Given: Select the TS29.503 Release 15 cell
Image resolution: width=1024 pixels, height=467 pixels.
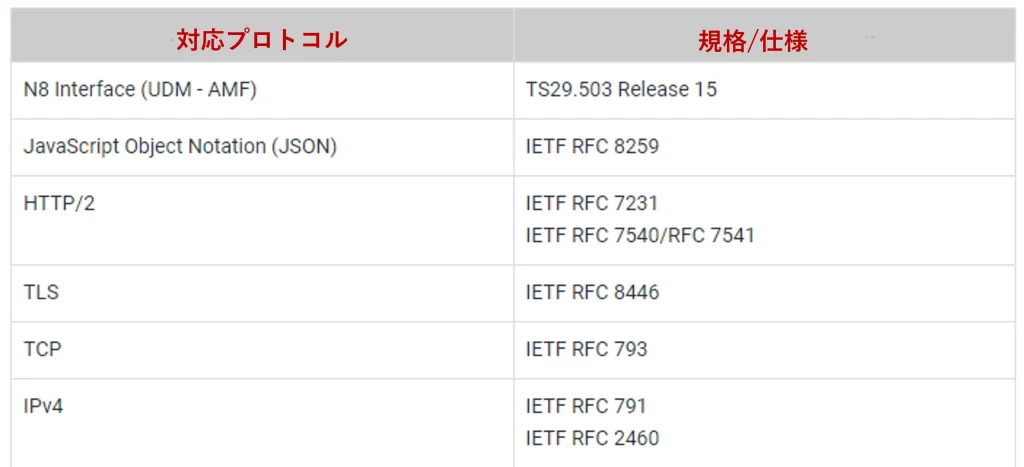Looking at the screenshot, I should click(x=765, y=90).
